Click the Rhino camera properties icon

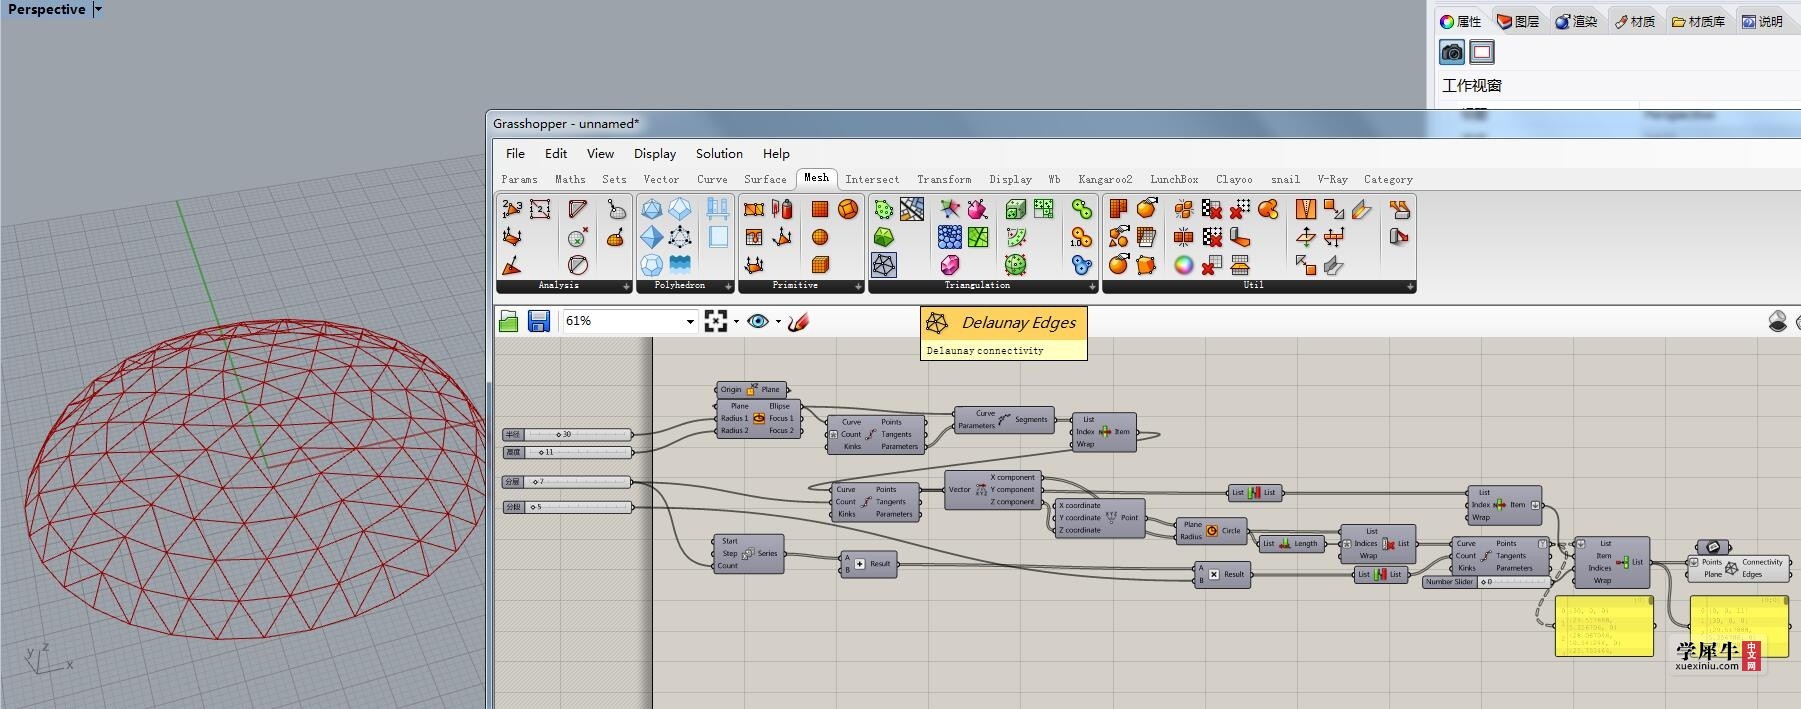click(1452, 52)
